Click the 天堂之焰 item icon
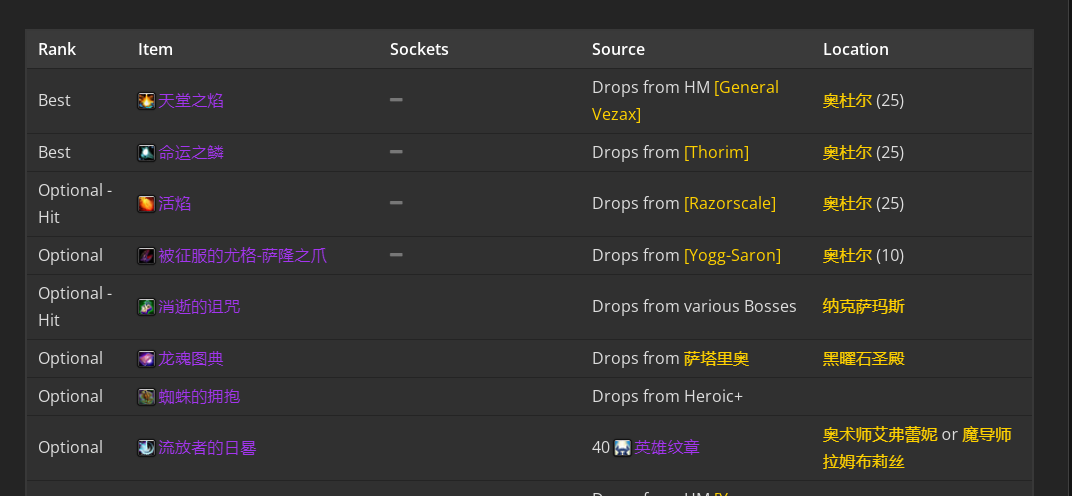Viewport: 1072px width, 496px height. pos(146,101)
